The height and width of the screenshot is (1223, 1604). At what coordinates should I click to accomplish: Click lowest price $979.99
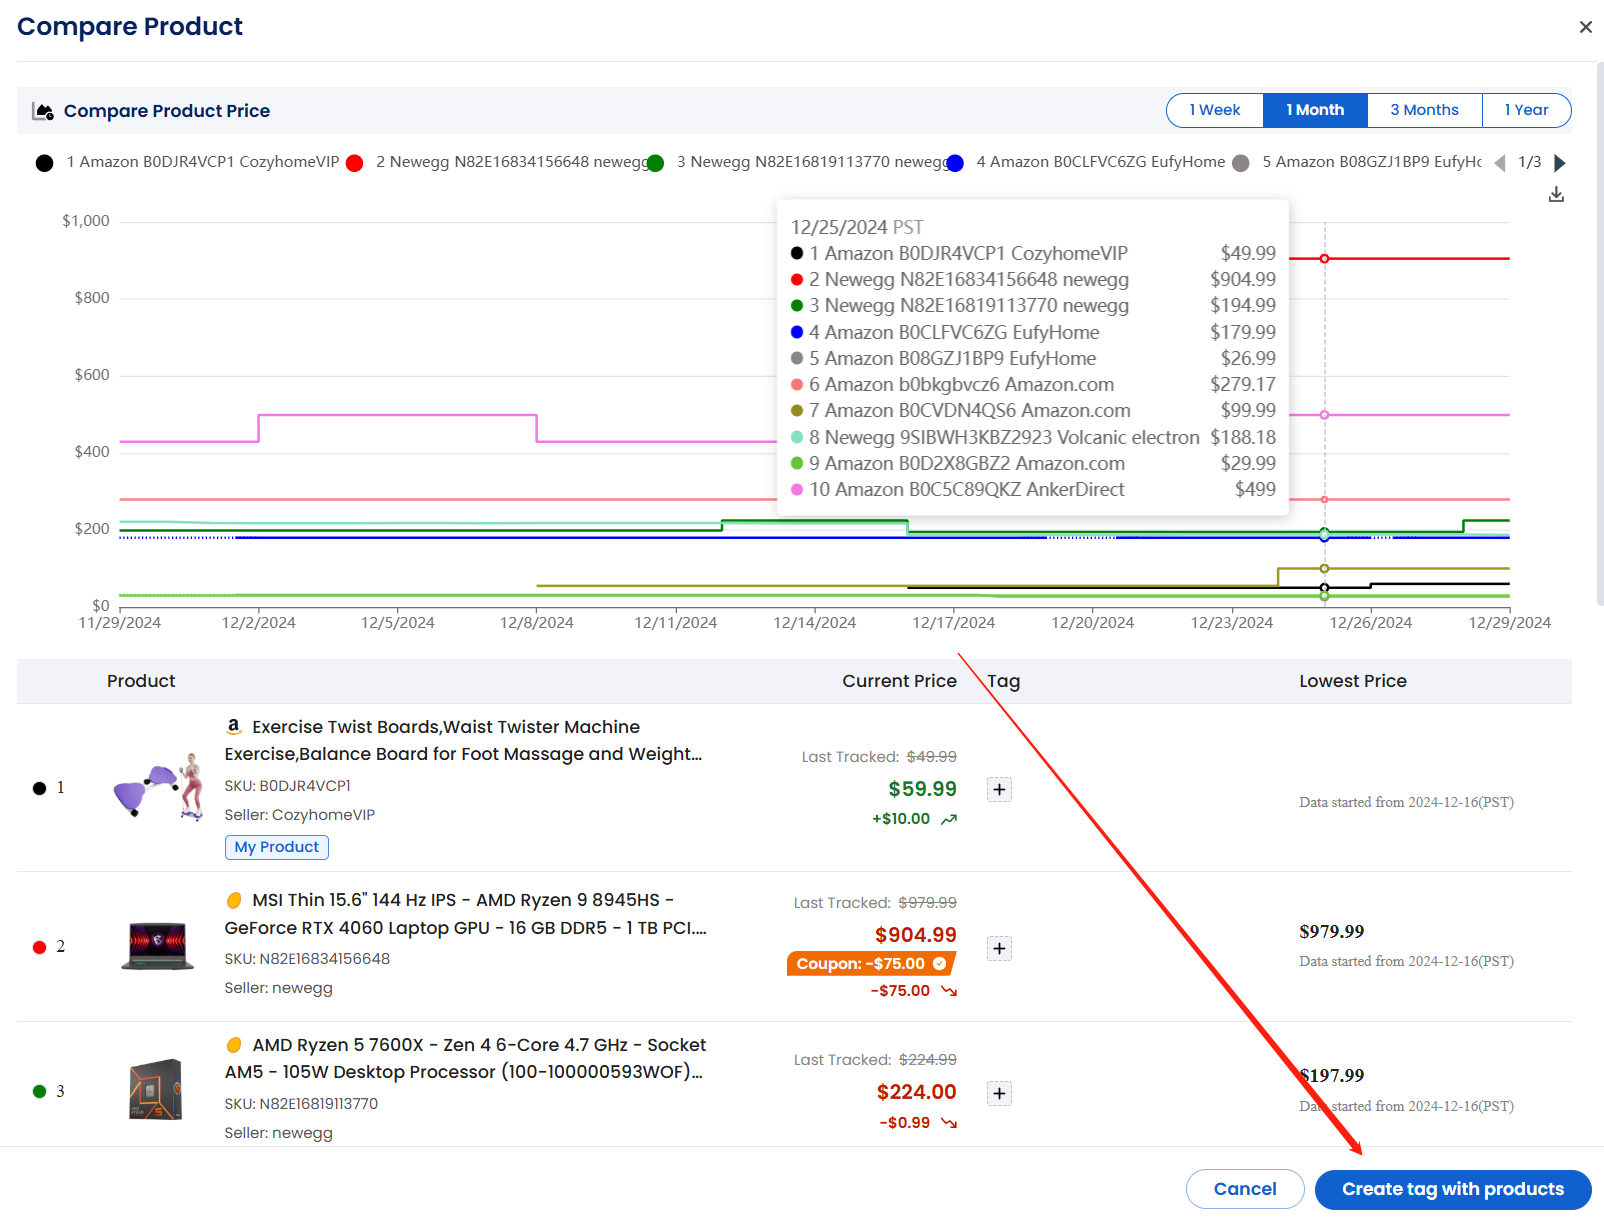click(x=1331, y=932)
